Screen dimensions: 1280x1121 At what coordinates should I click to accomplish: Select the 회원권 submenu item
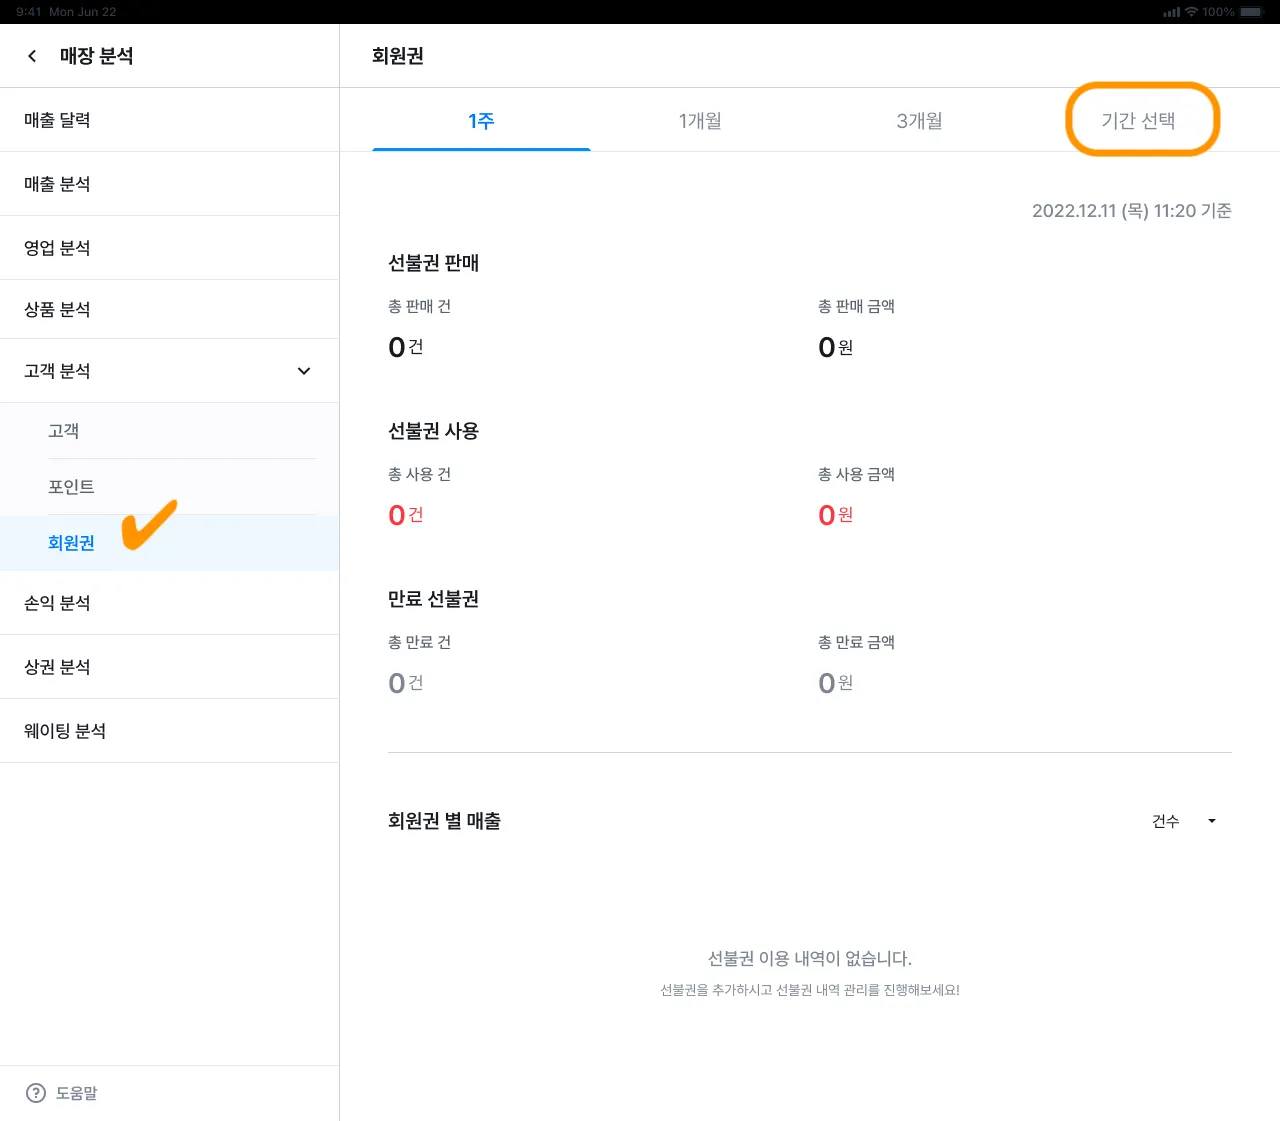coord(71,543)
